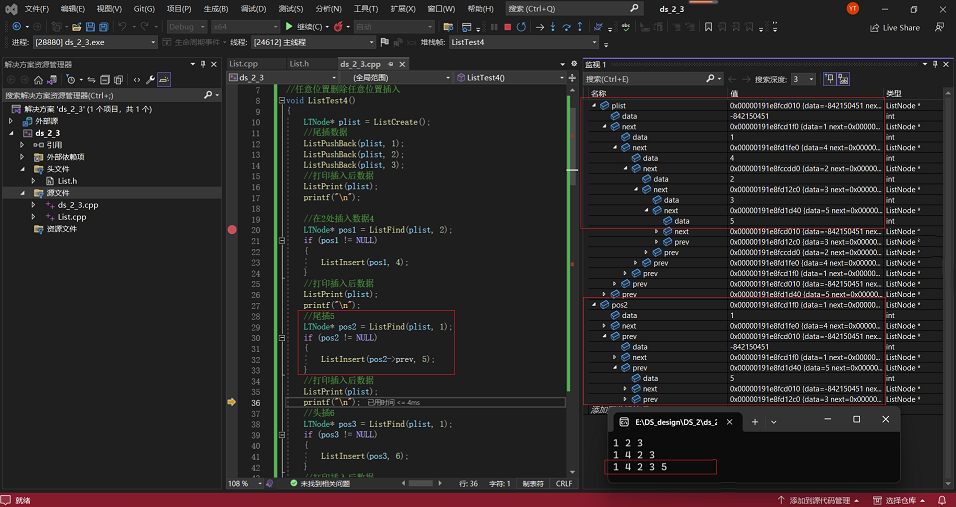The image size is (956, 507).
Task: Click Save All icon in toolbar
Action: [105, 27]
